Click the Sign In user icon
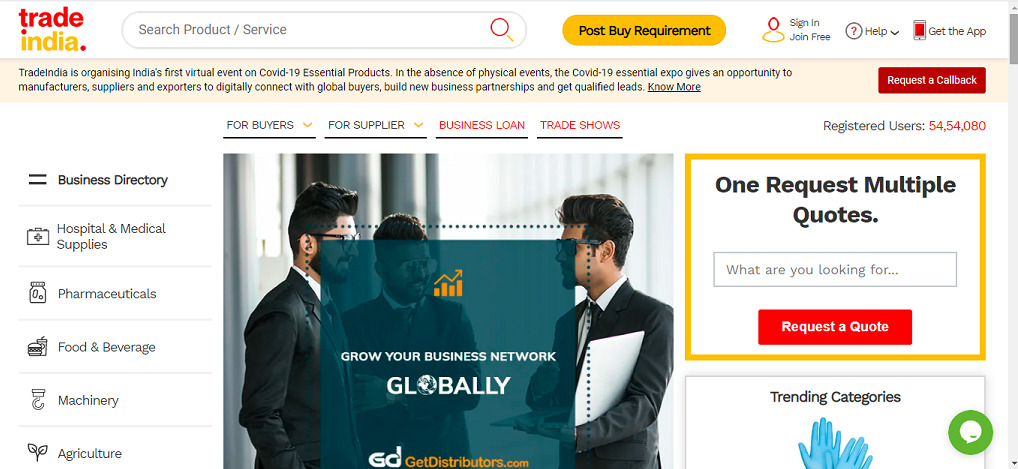 tap(773, 30)
